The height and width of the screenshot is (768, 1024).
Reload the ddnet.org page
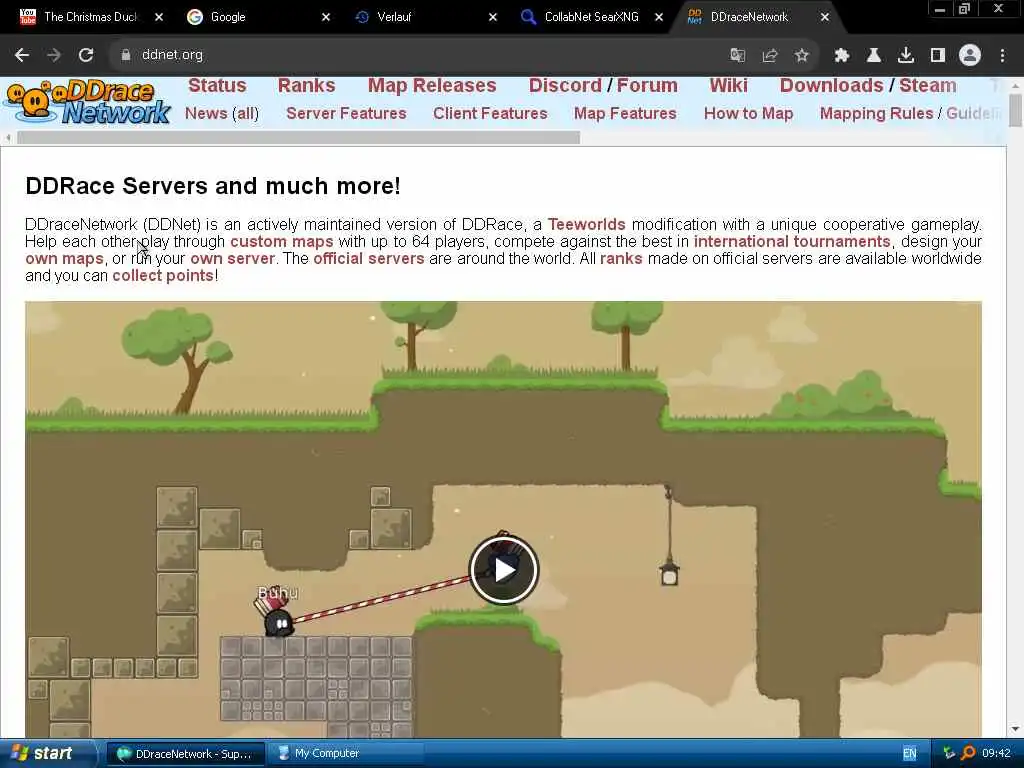[86, 56]
